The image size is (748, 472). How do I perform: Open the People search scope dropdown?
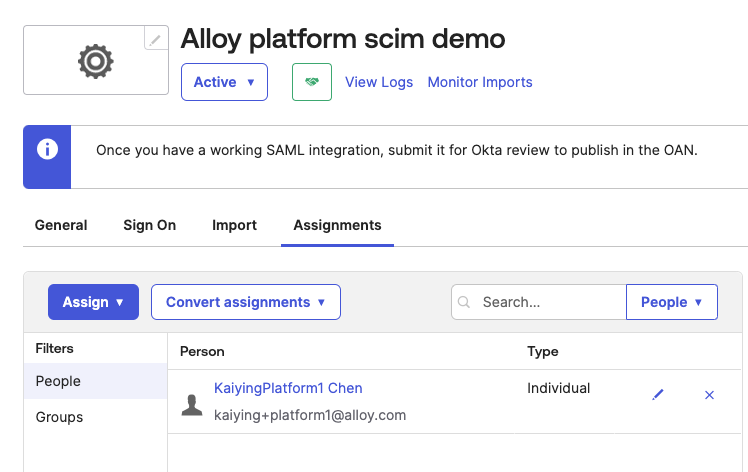(x=672, y=302)
